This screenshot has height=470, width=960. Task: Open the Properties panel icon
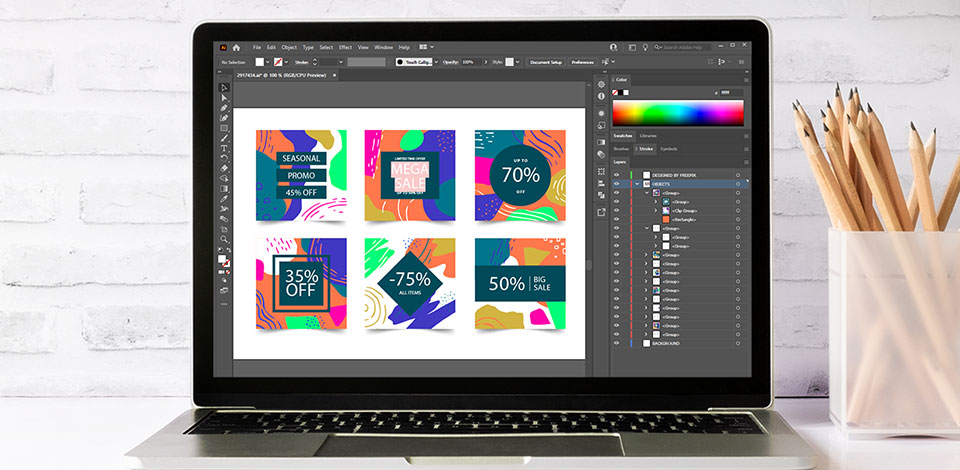click(601, 84)
